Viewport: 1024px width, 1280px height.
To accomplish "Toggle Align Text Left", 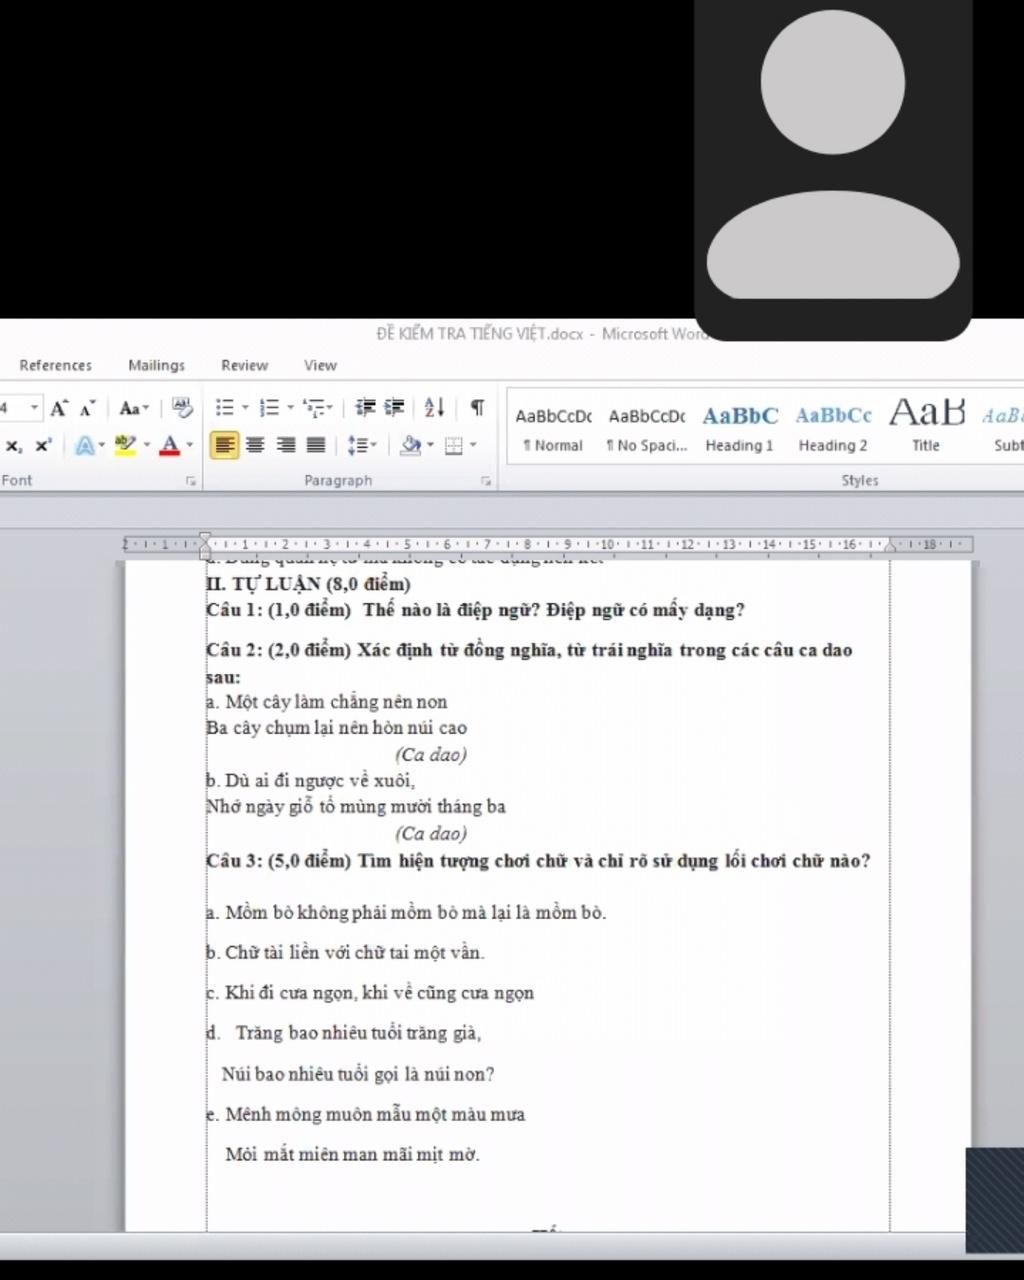I will (x=224, y=446).
